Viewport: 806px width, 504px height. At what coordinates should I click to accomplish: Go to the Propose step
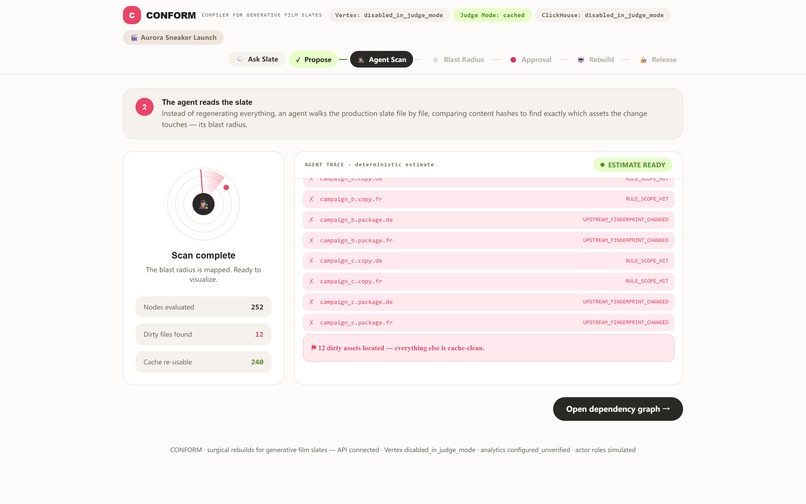313,60
